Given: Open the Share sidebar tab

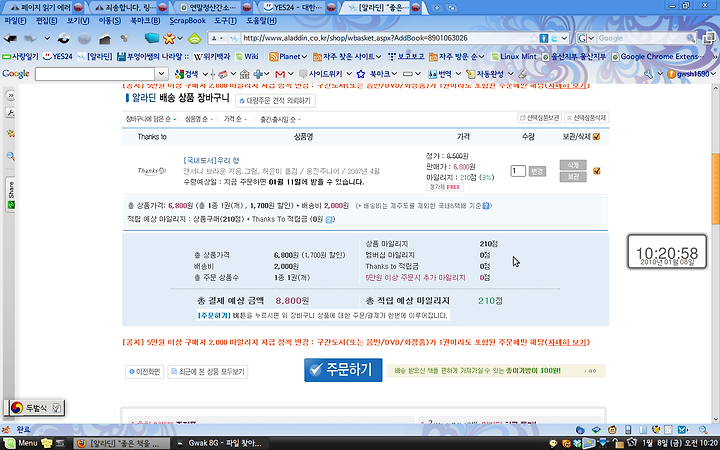Looking at the screenshot, I should click(x=11, y=195).
